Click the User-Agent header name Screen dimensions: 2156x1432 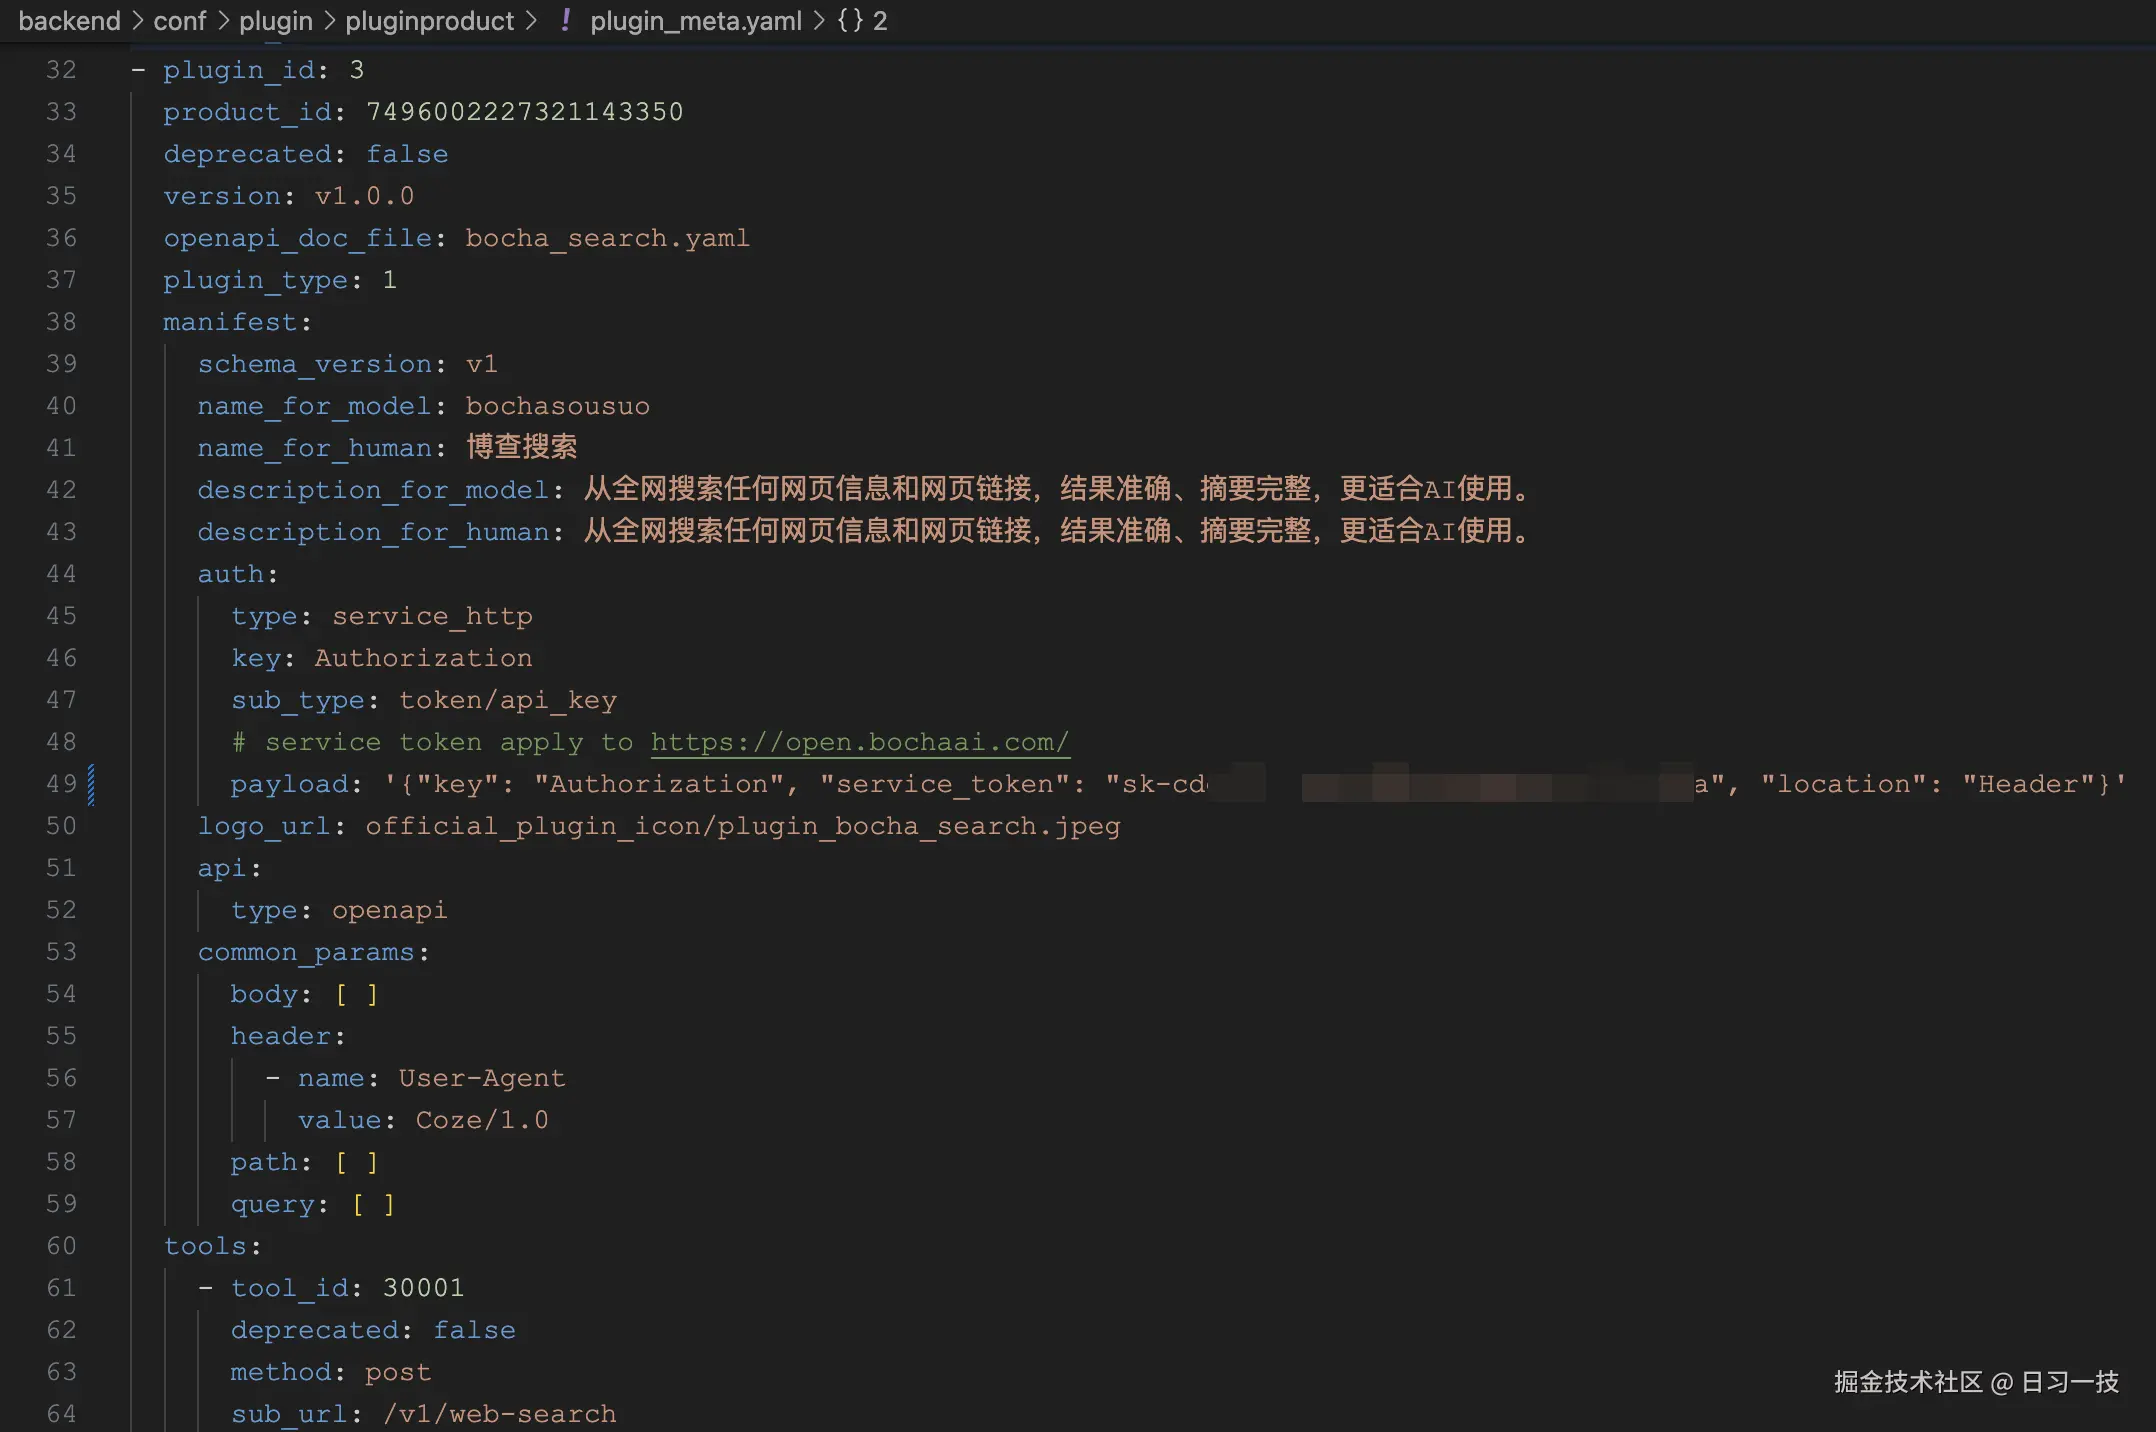(x=481, y=1078)
